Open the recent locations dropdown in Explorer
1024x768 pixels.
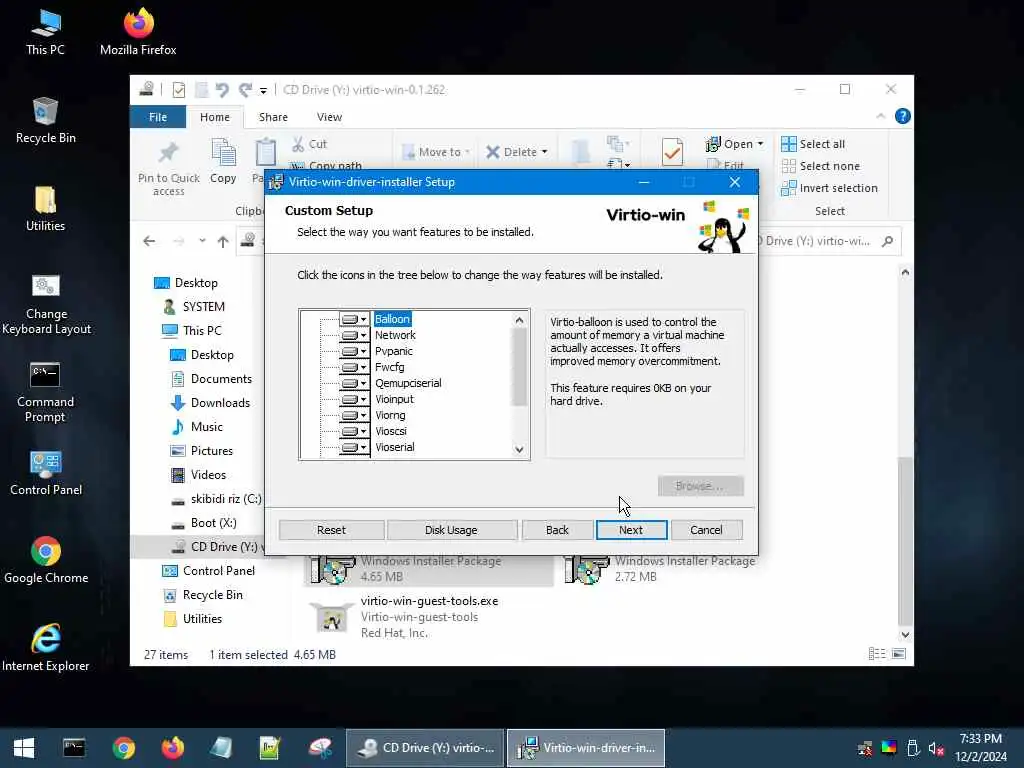[x=202, y=241]
